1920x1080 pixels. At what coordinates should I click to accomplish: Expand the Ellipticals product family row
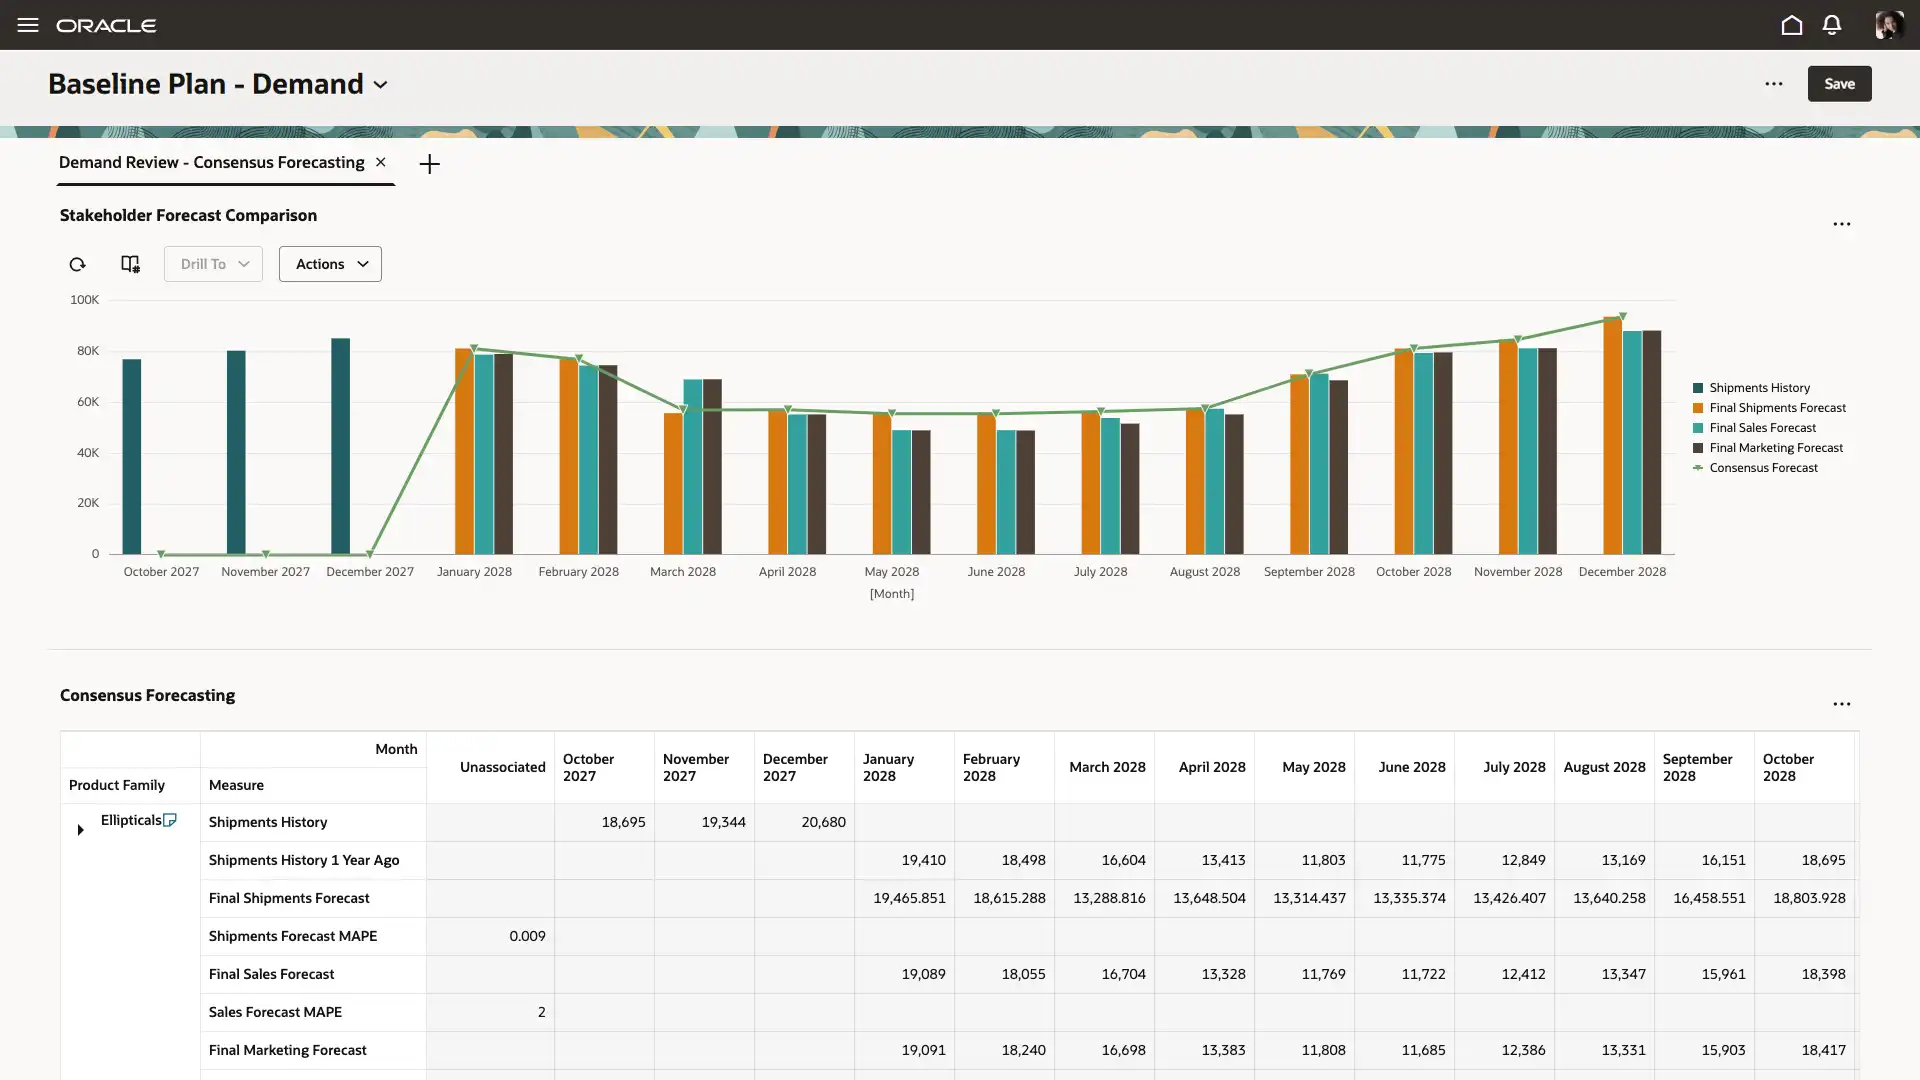pos(80,830)
